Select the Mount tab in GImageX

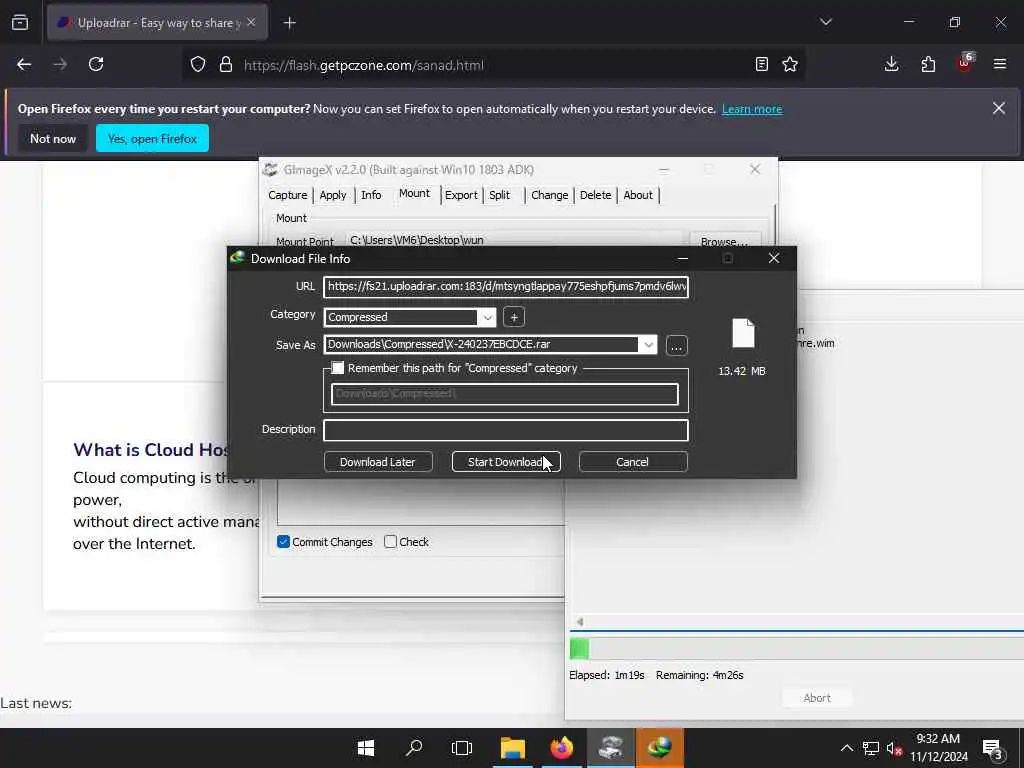pos(415,193)
